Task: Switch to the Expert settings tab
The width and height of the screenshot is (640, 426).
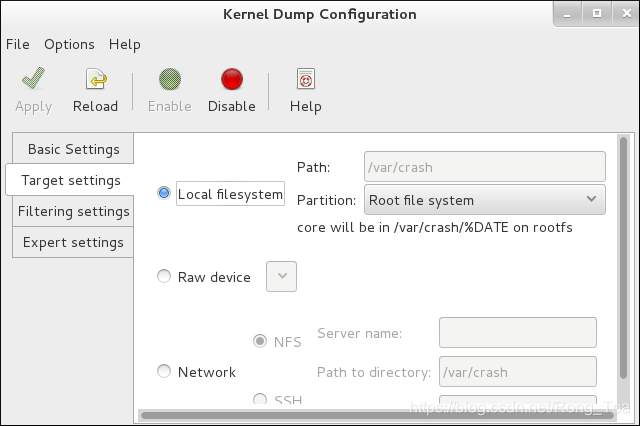Action: coord(73,242)
